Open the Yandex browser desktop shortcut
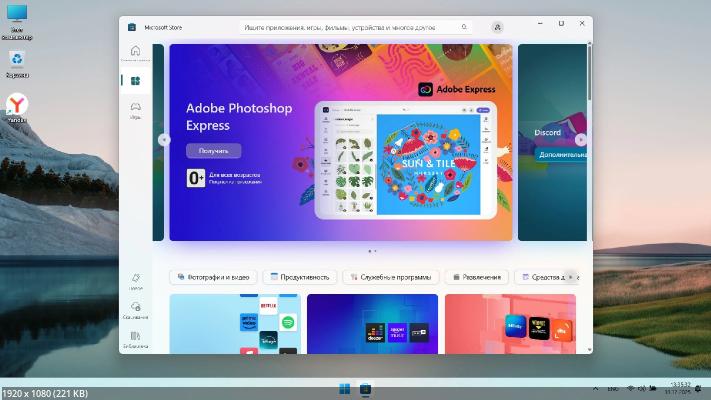Viewport: 711px width, 400px height. (17, 105)
